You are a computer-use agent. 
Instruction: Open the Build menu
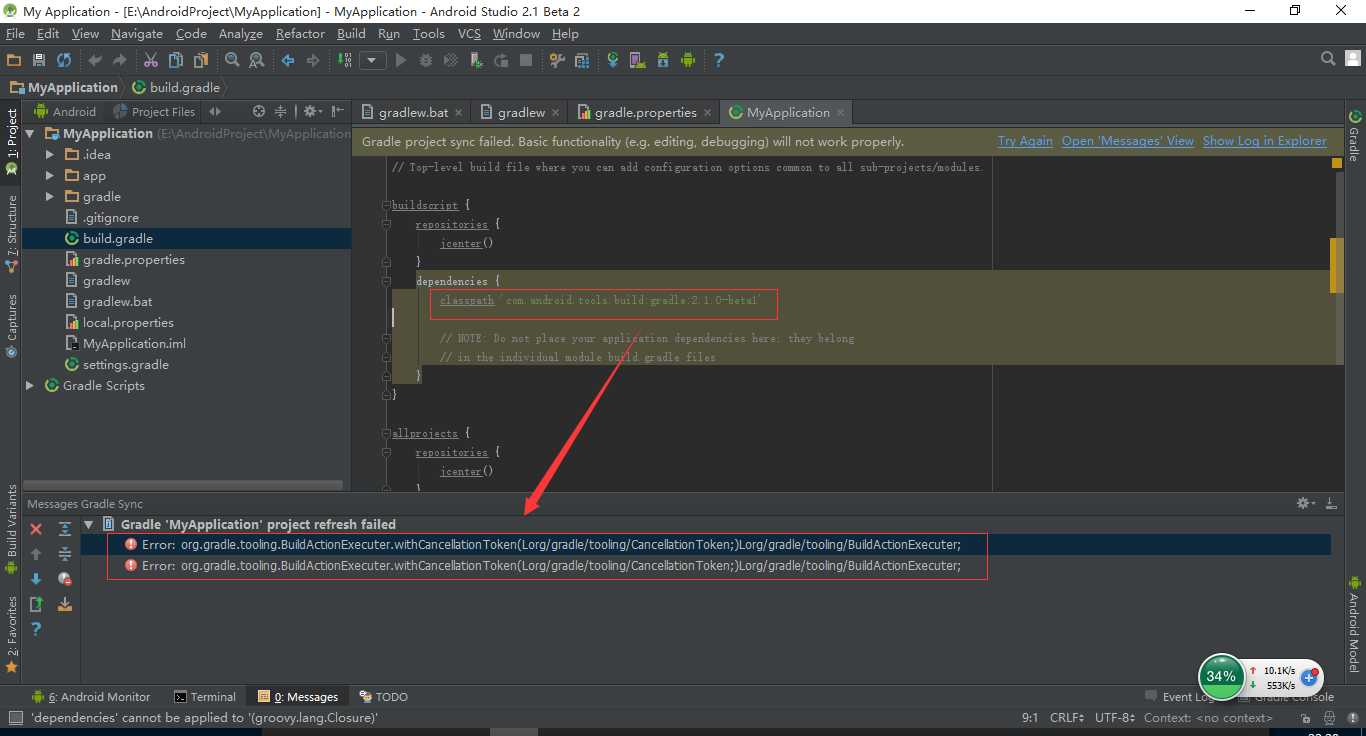click(351, 33)
